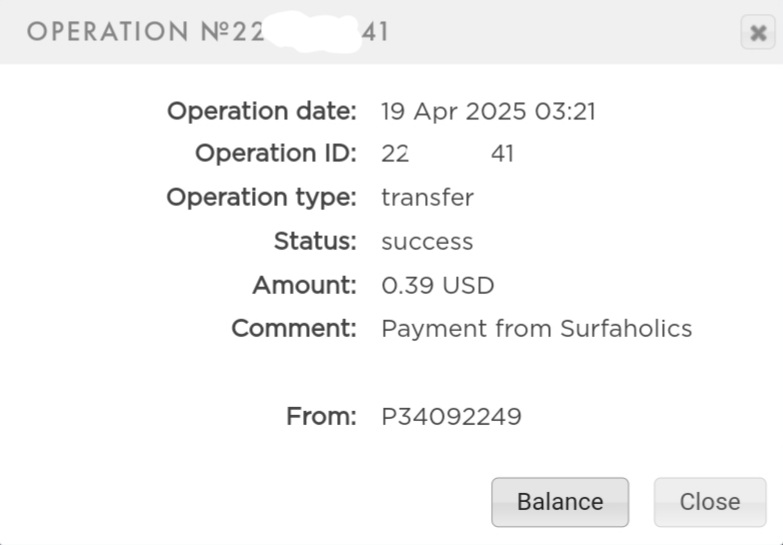Click the Status label
This screenshot has width=783, height=545.
[315, 241]
